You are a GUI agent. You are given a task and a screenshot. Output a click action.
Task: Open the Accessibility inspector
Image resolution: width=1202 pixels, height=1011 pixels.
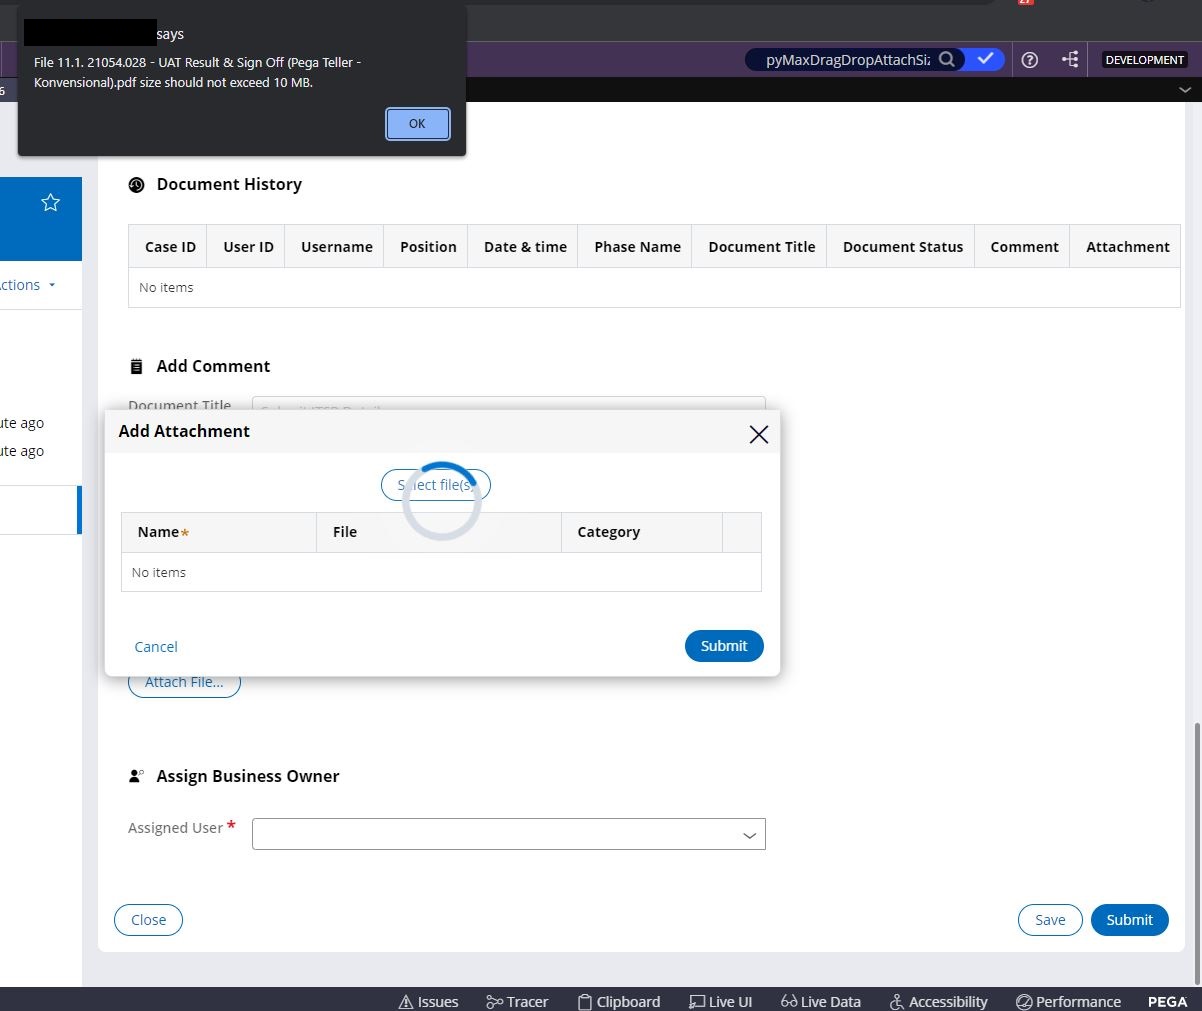pyautogui.click(x=938, y=1001)
